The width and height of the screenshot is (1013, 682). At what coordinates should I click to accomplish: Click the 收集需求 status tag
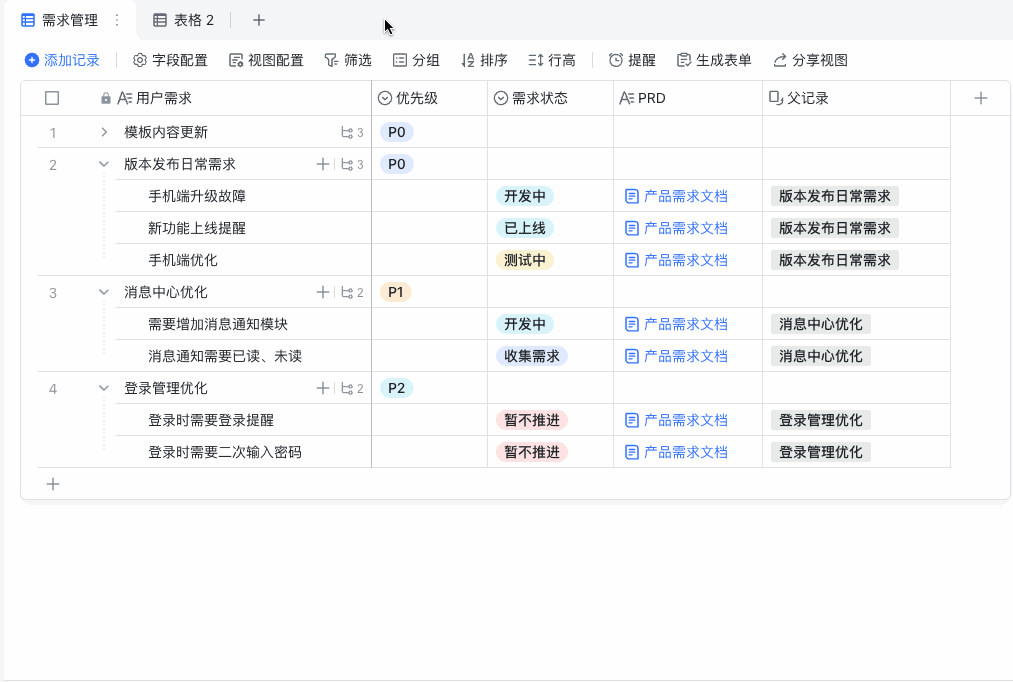[x=532, y=356]
